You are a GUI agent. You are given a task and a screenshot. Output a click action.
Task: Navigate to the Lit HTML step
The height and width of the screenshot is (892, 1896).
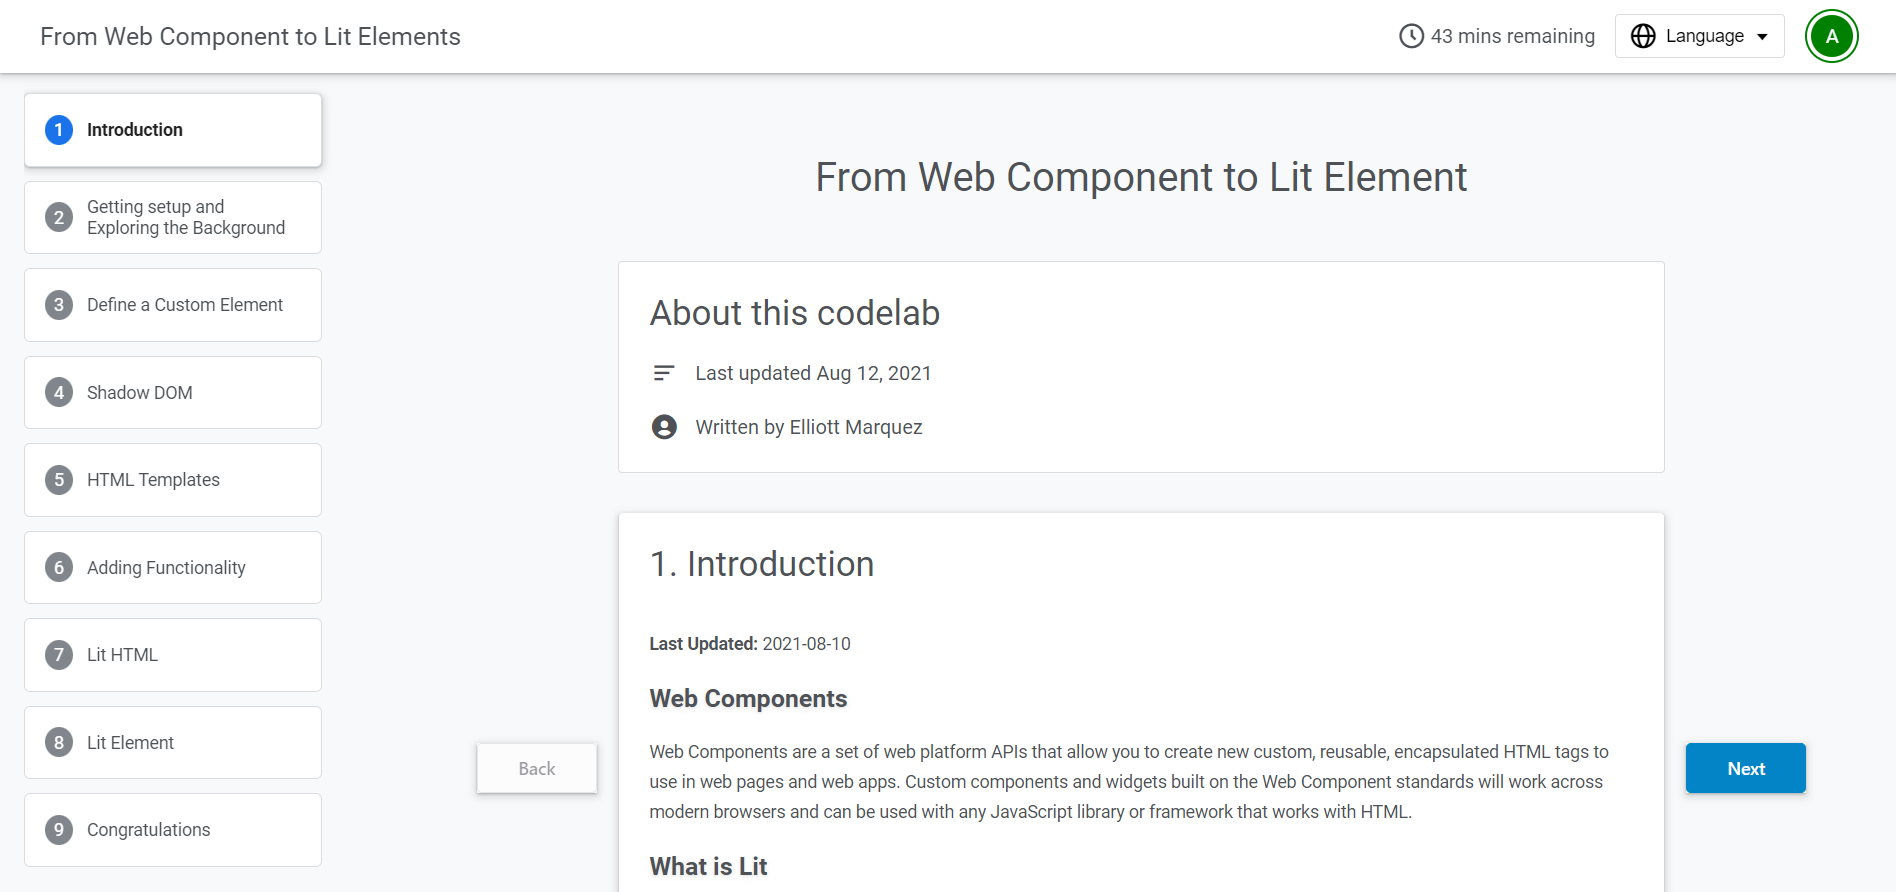point(122,655)
